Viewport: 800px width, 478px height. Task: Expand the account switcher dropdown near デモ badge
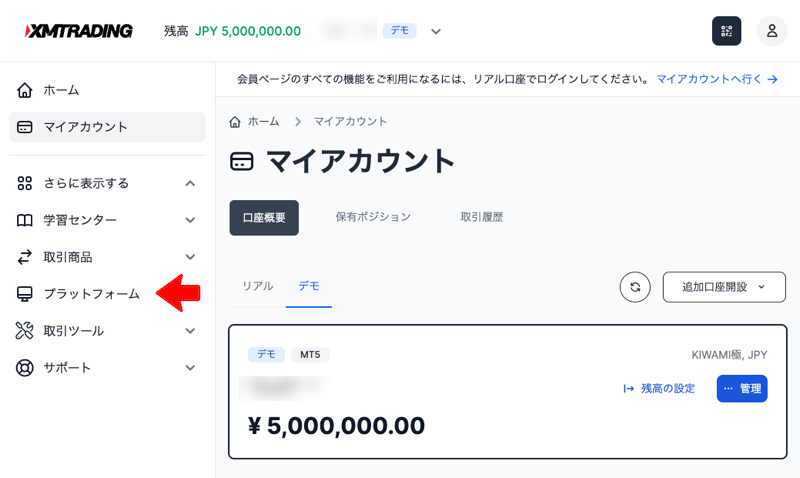tap(436, 31)
